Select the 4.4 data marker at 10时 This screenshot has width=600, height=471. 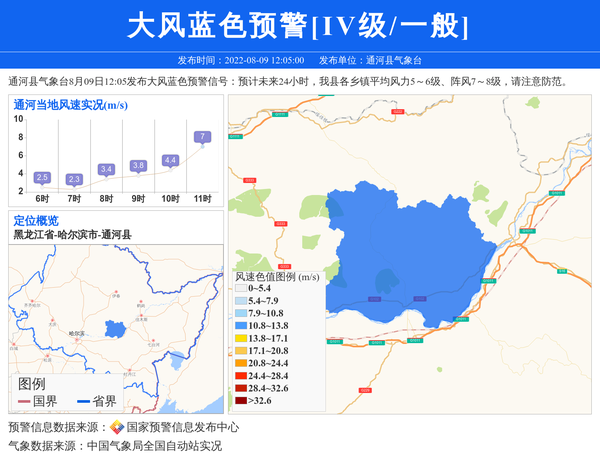tap(170, 160)
